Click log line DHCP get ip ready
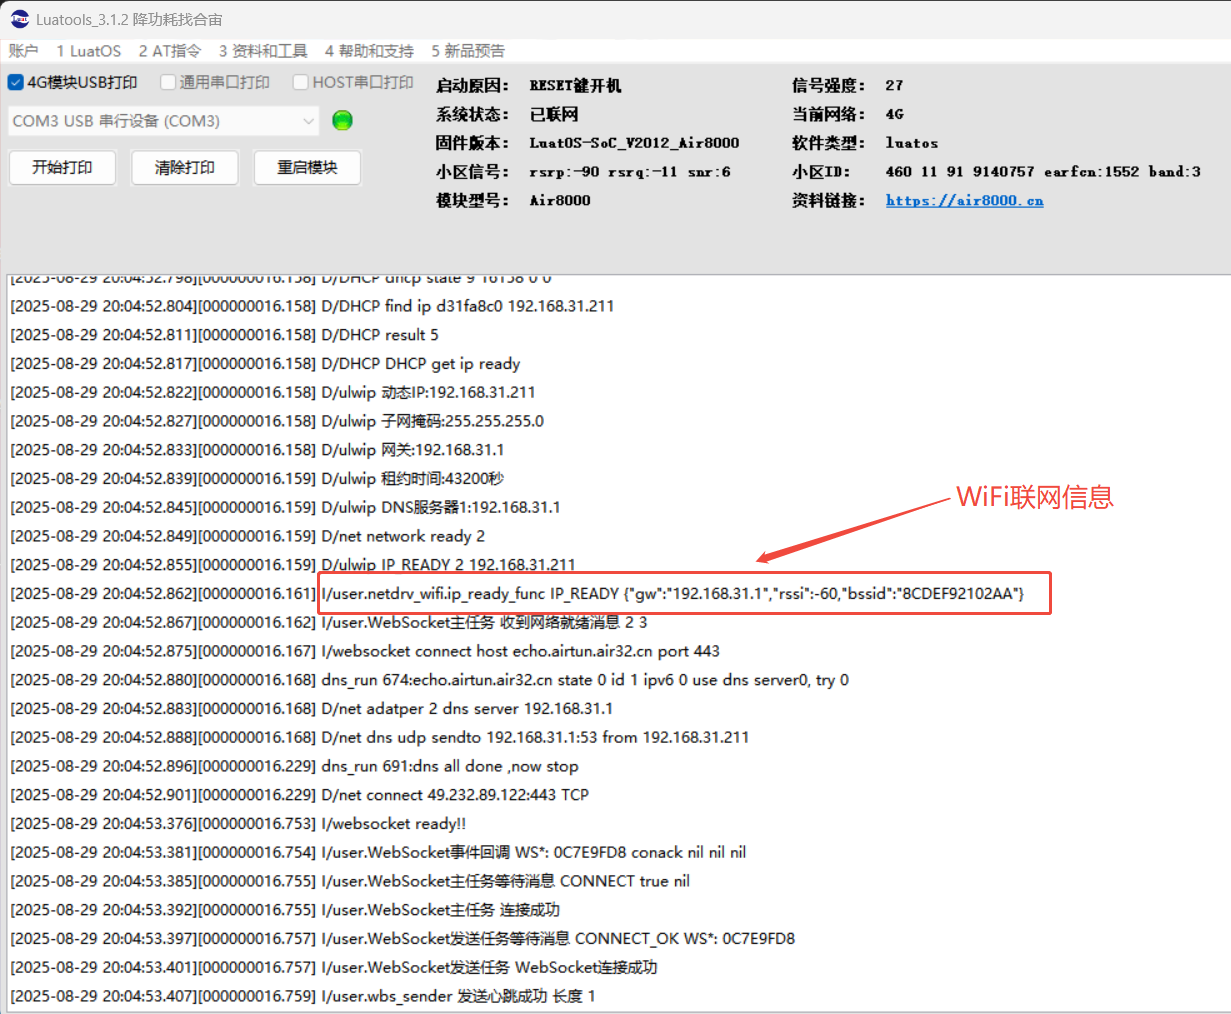The image size is (1231, 1014). (x=265, y=364)
